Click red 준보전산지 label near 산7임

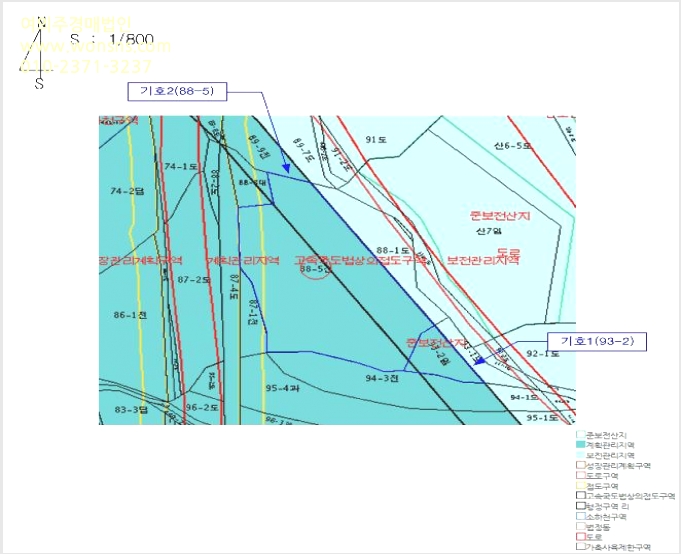(500, 215)
